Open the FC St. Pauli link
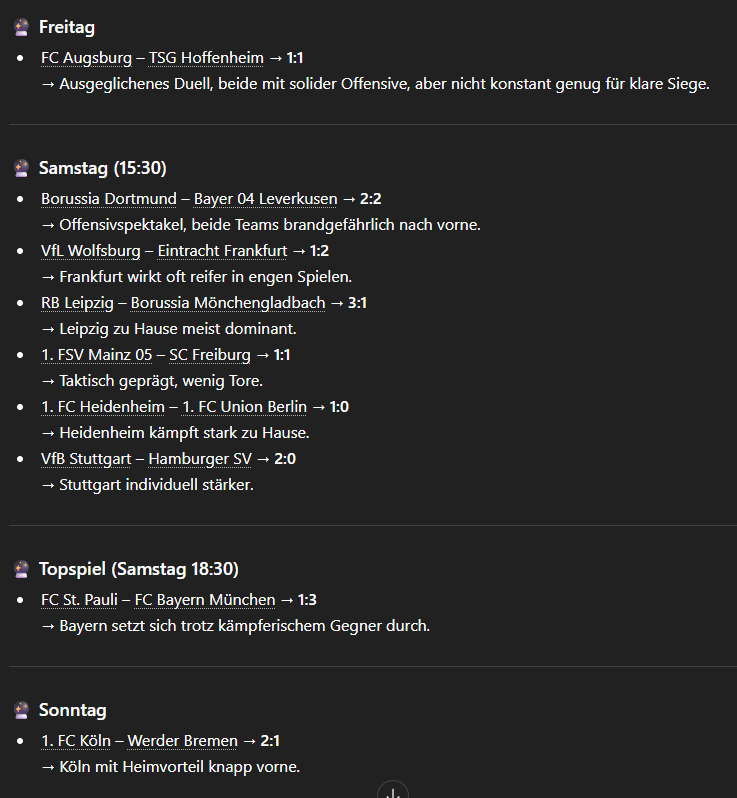The height and width of the screenshot is (798, 737). (x=79, y=600)
